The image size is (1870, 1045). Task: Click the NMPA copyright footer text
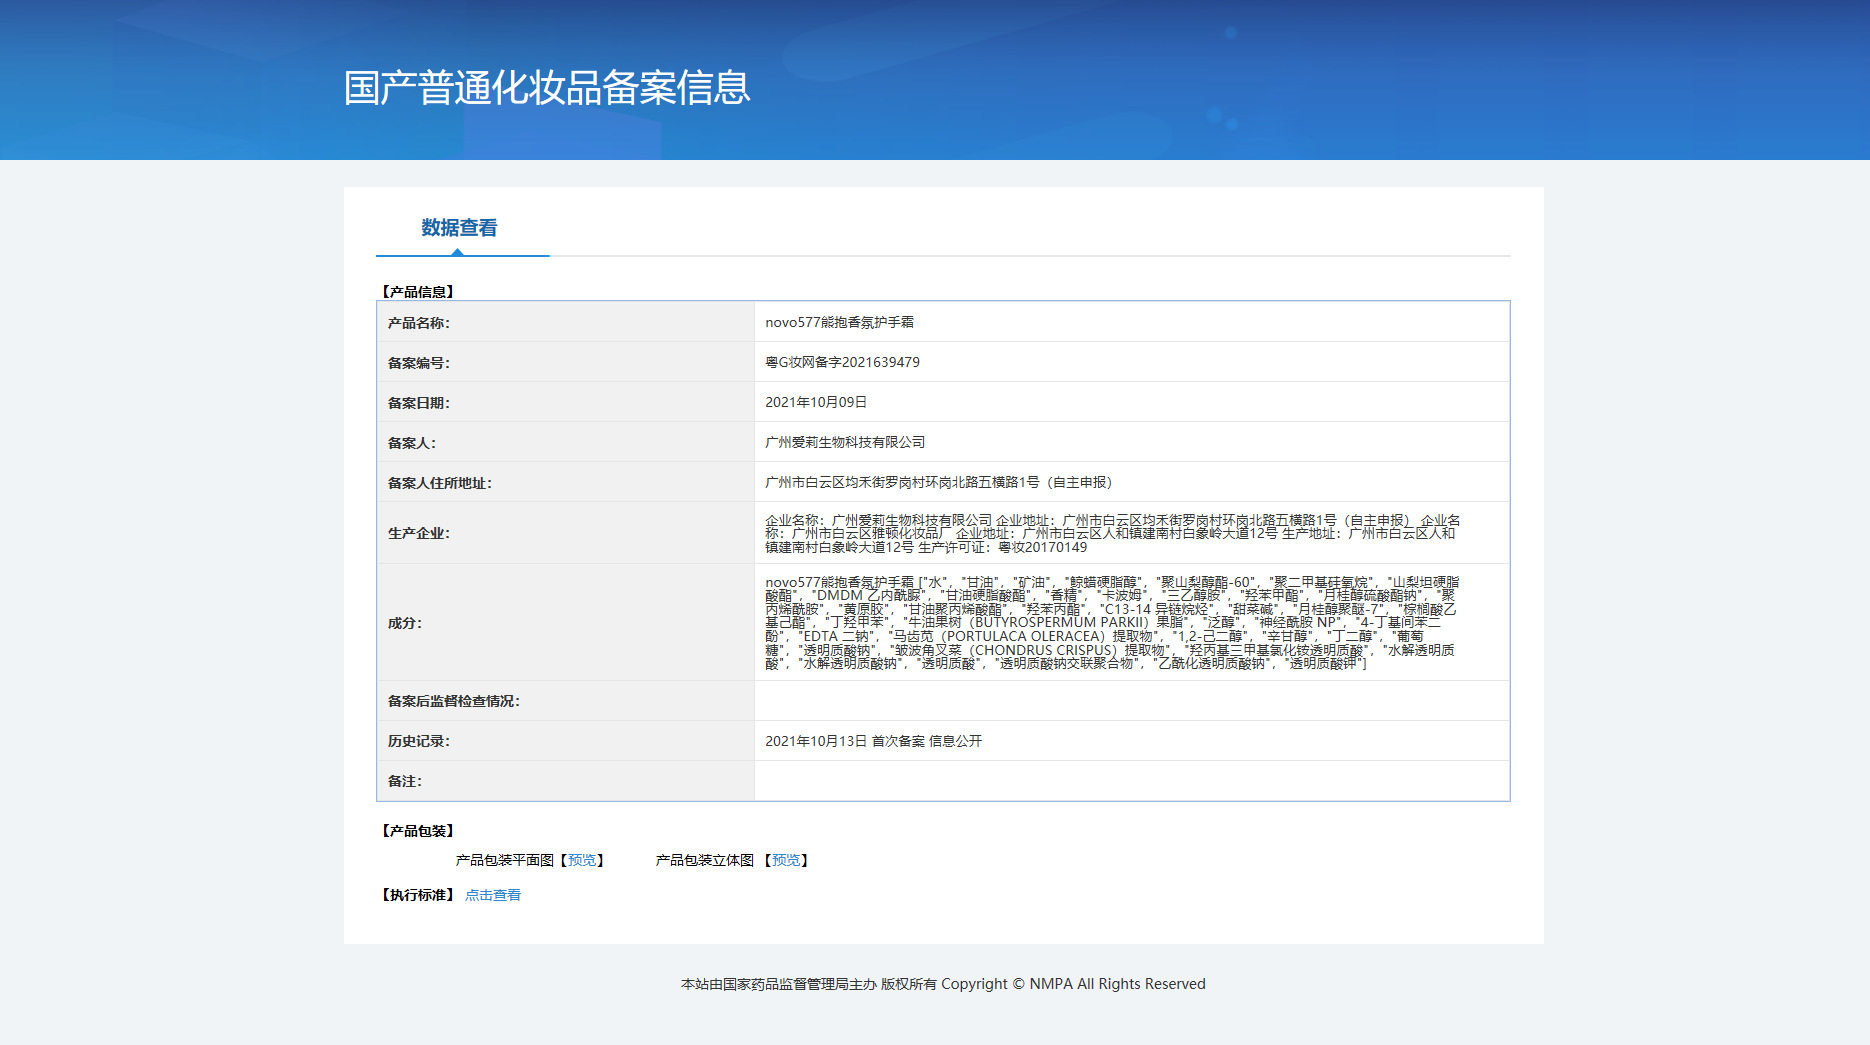click(943, 984)
